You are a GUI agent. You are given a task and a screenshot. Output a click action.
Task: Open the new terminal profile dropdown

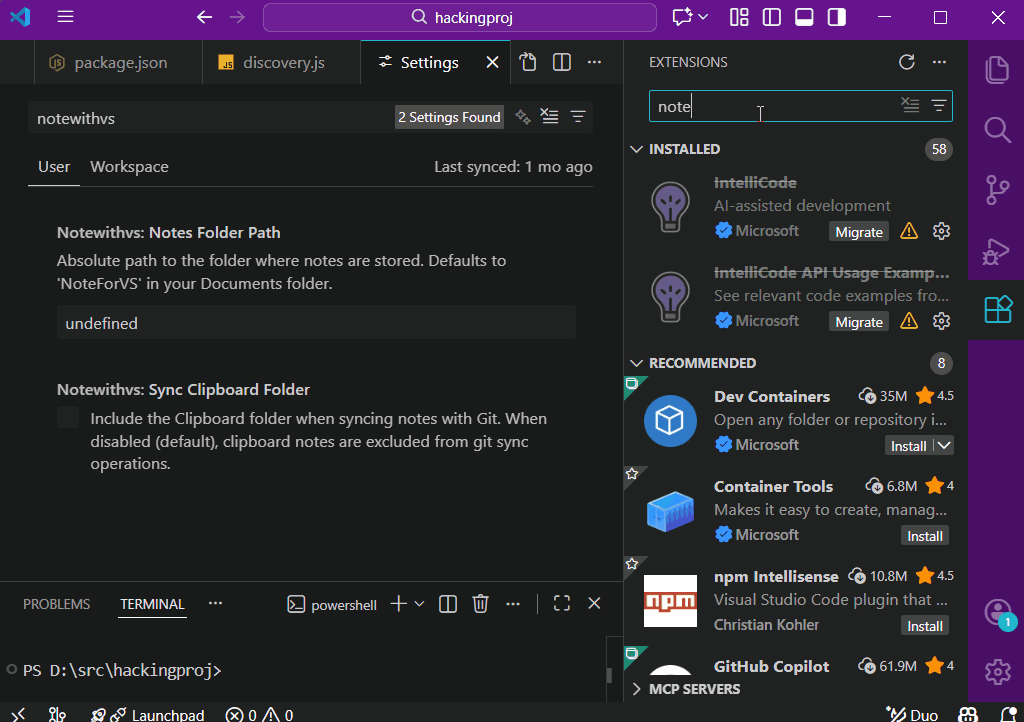(419, 604)
